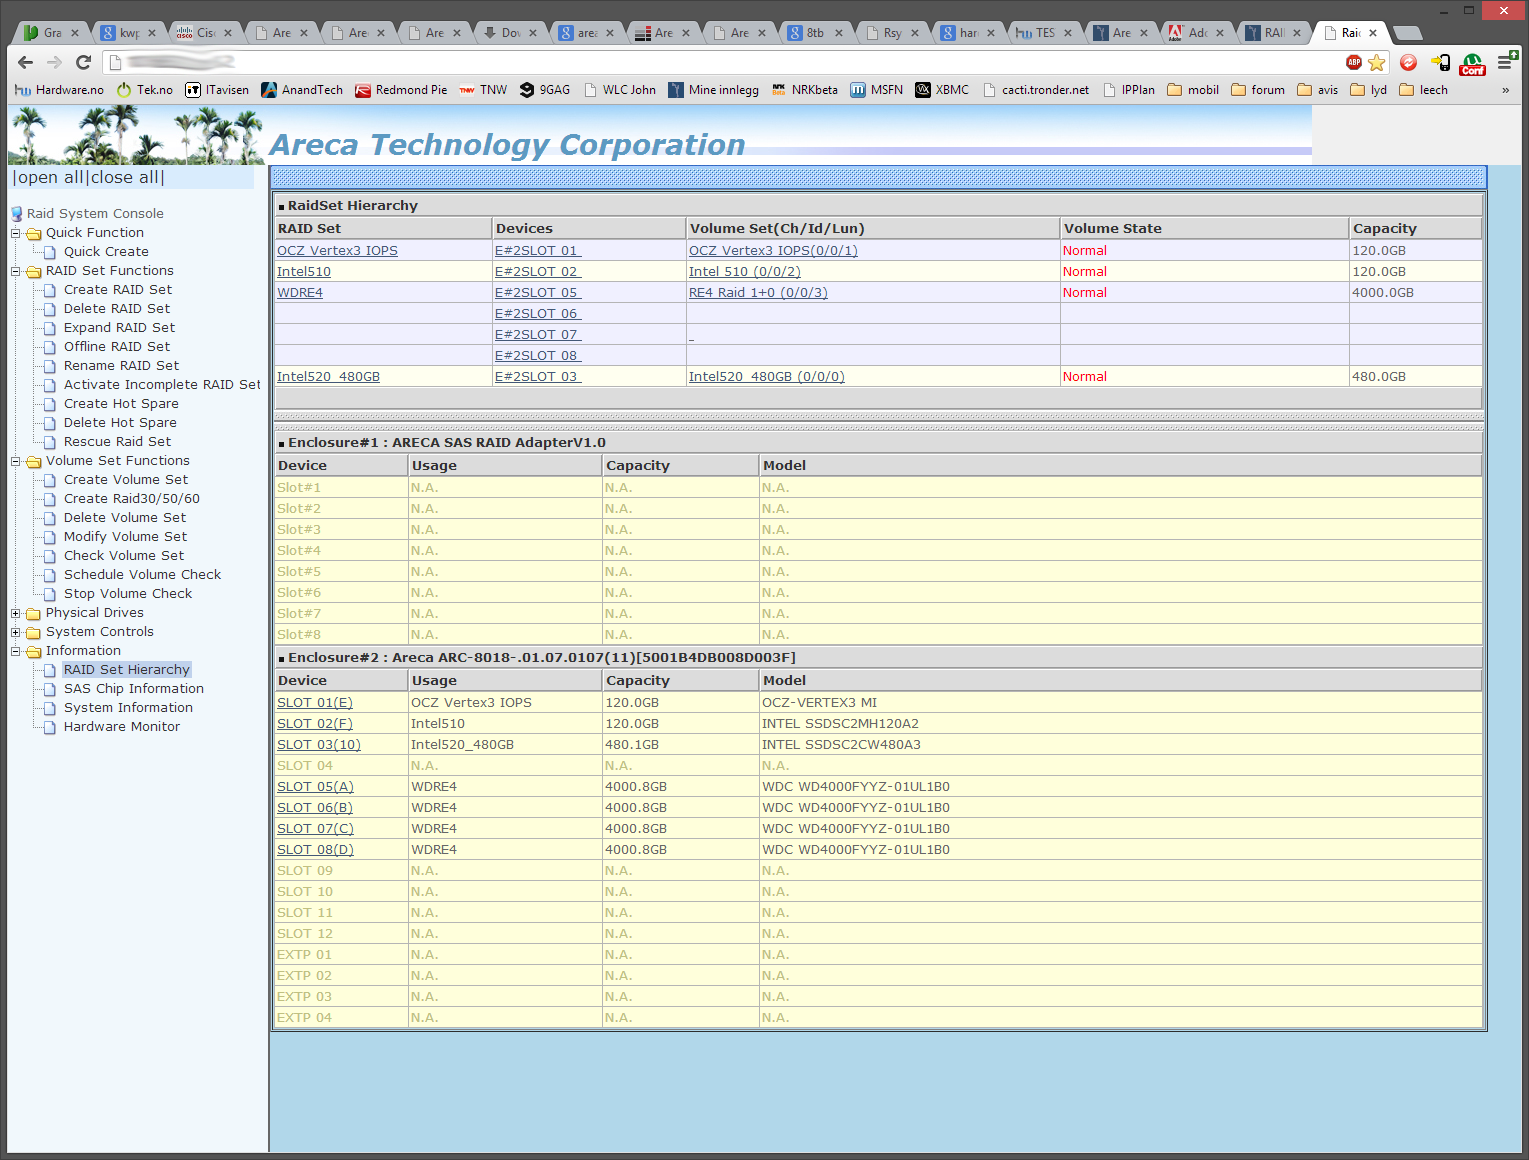Screen dimensions: 1529x1160
Task: Open the Intel520_480GB (0/0/0) volume link
Action: click(767, 377)
